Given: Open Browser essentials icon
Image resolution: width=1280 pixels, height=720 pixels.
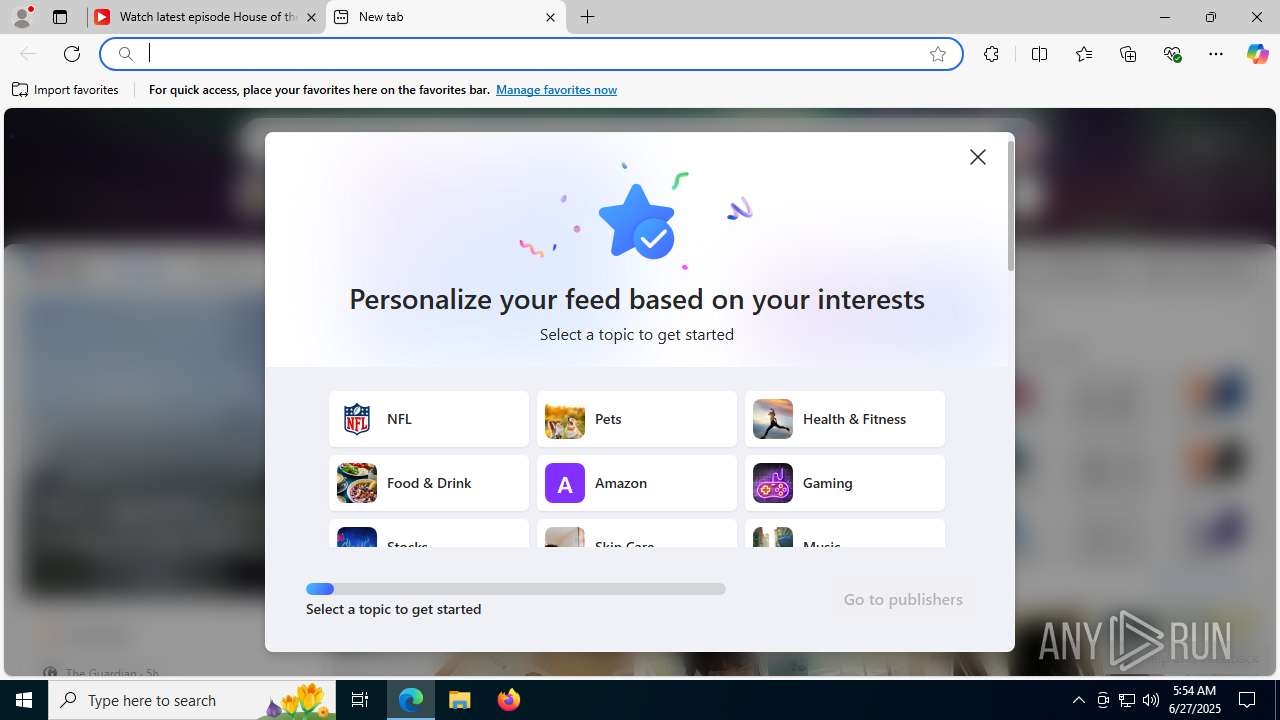Looking at the screenshot, I should [1173, 54].
